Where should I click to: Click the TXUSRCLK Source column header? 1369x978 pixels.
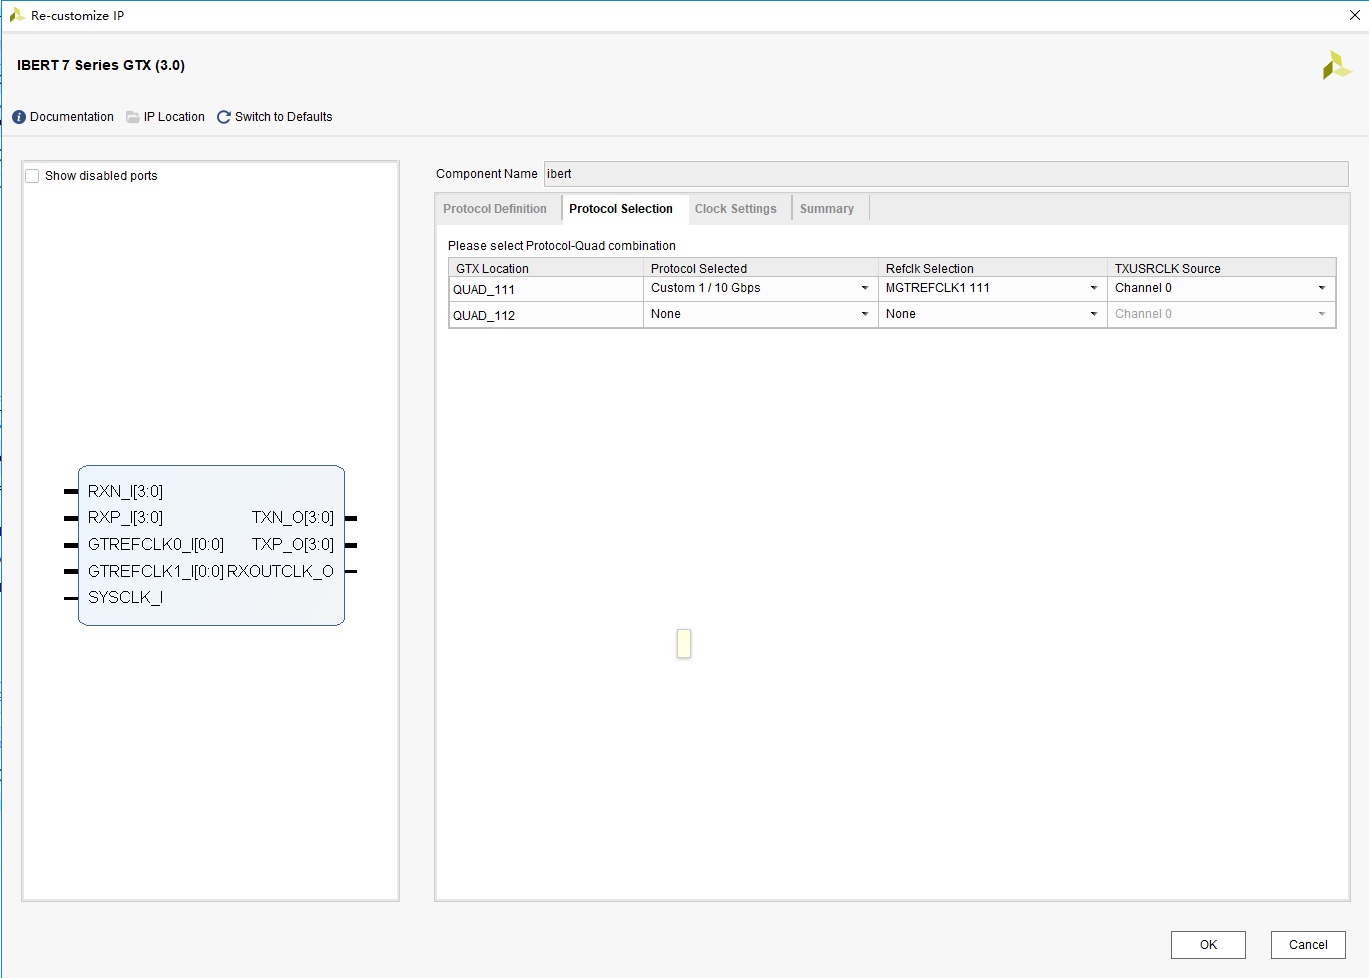[1221, 268]
